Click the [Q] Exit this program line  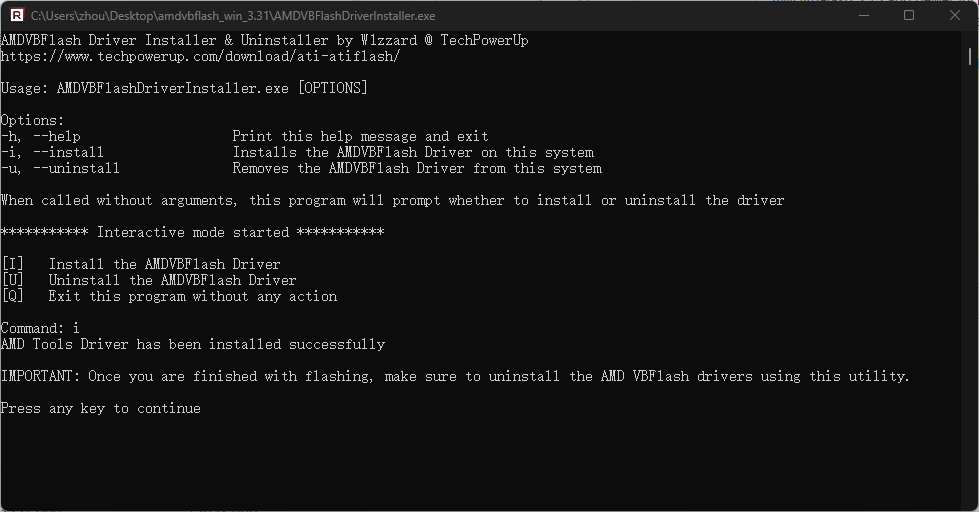pyautogui.click(x=168, y=296)
